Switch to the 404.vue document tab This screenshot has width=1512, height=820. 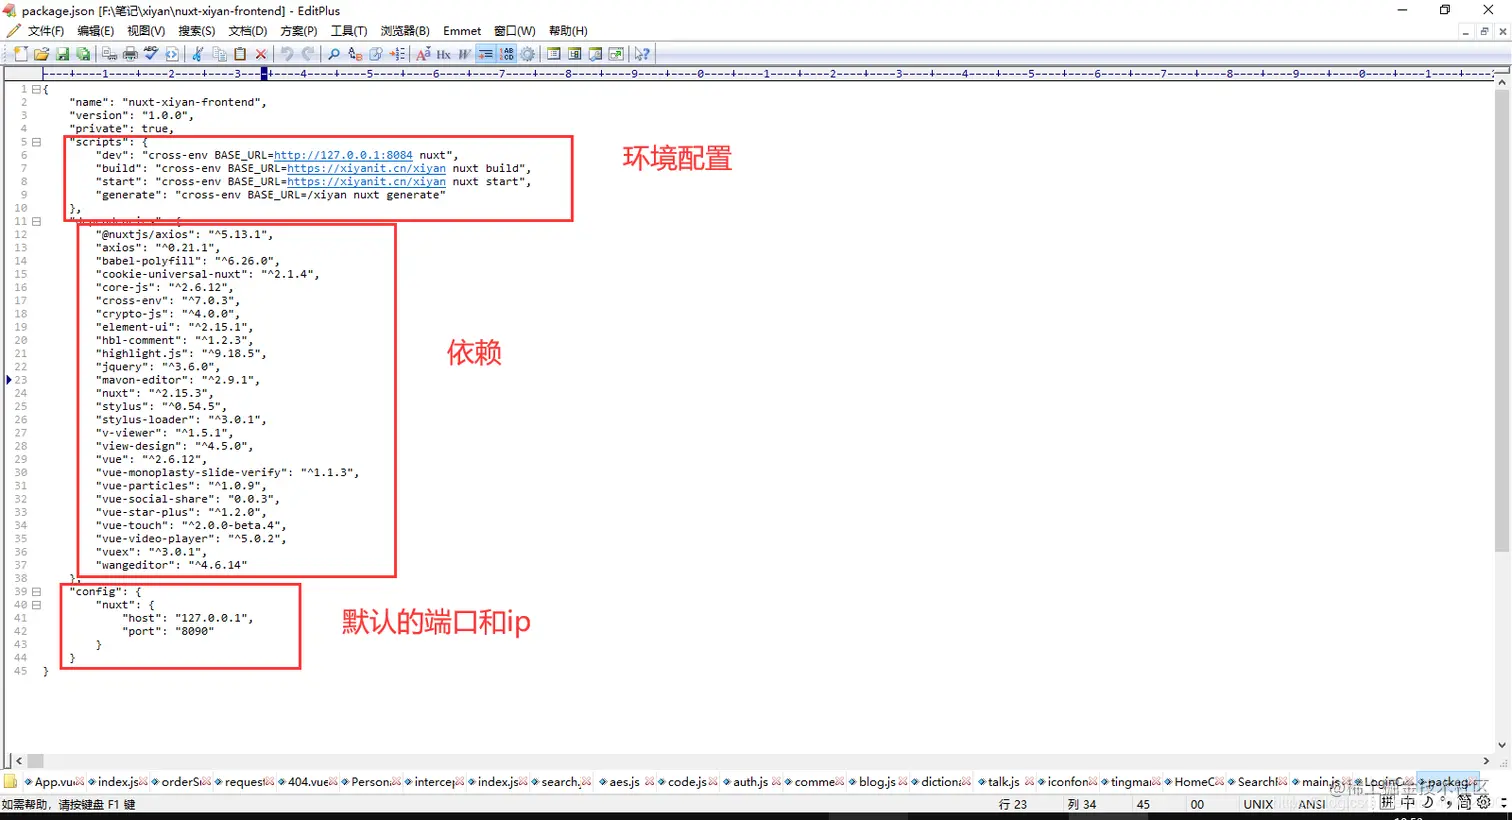click(x=308, y=782)
